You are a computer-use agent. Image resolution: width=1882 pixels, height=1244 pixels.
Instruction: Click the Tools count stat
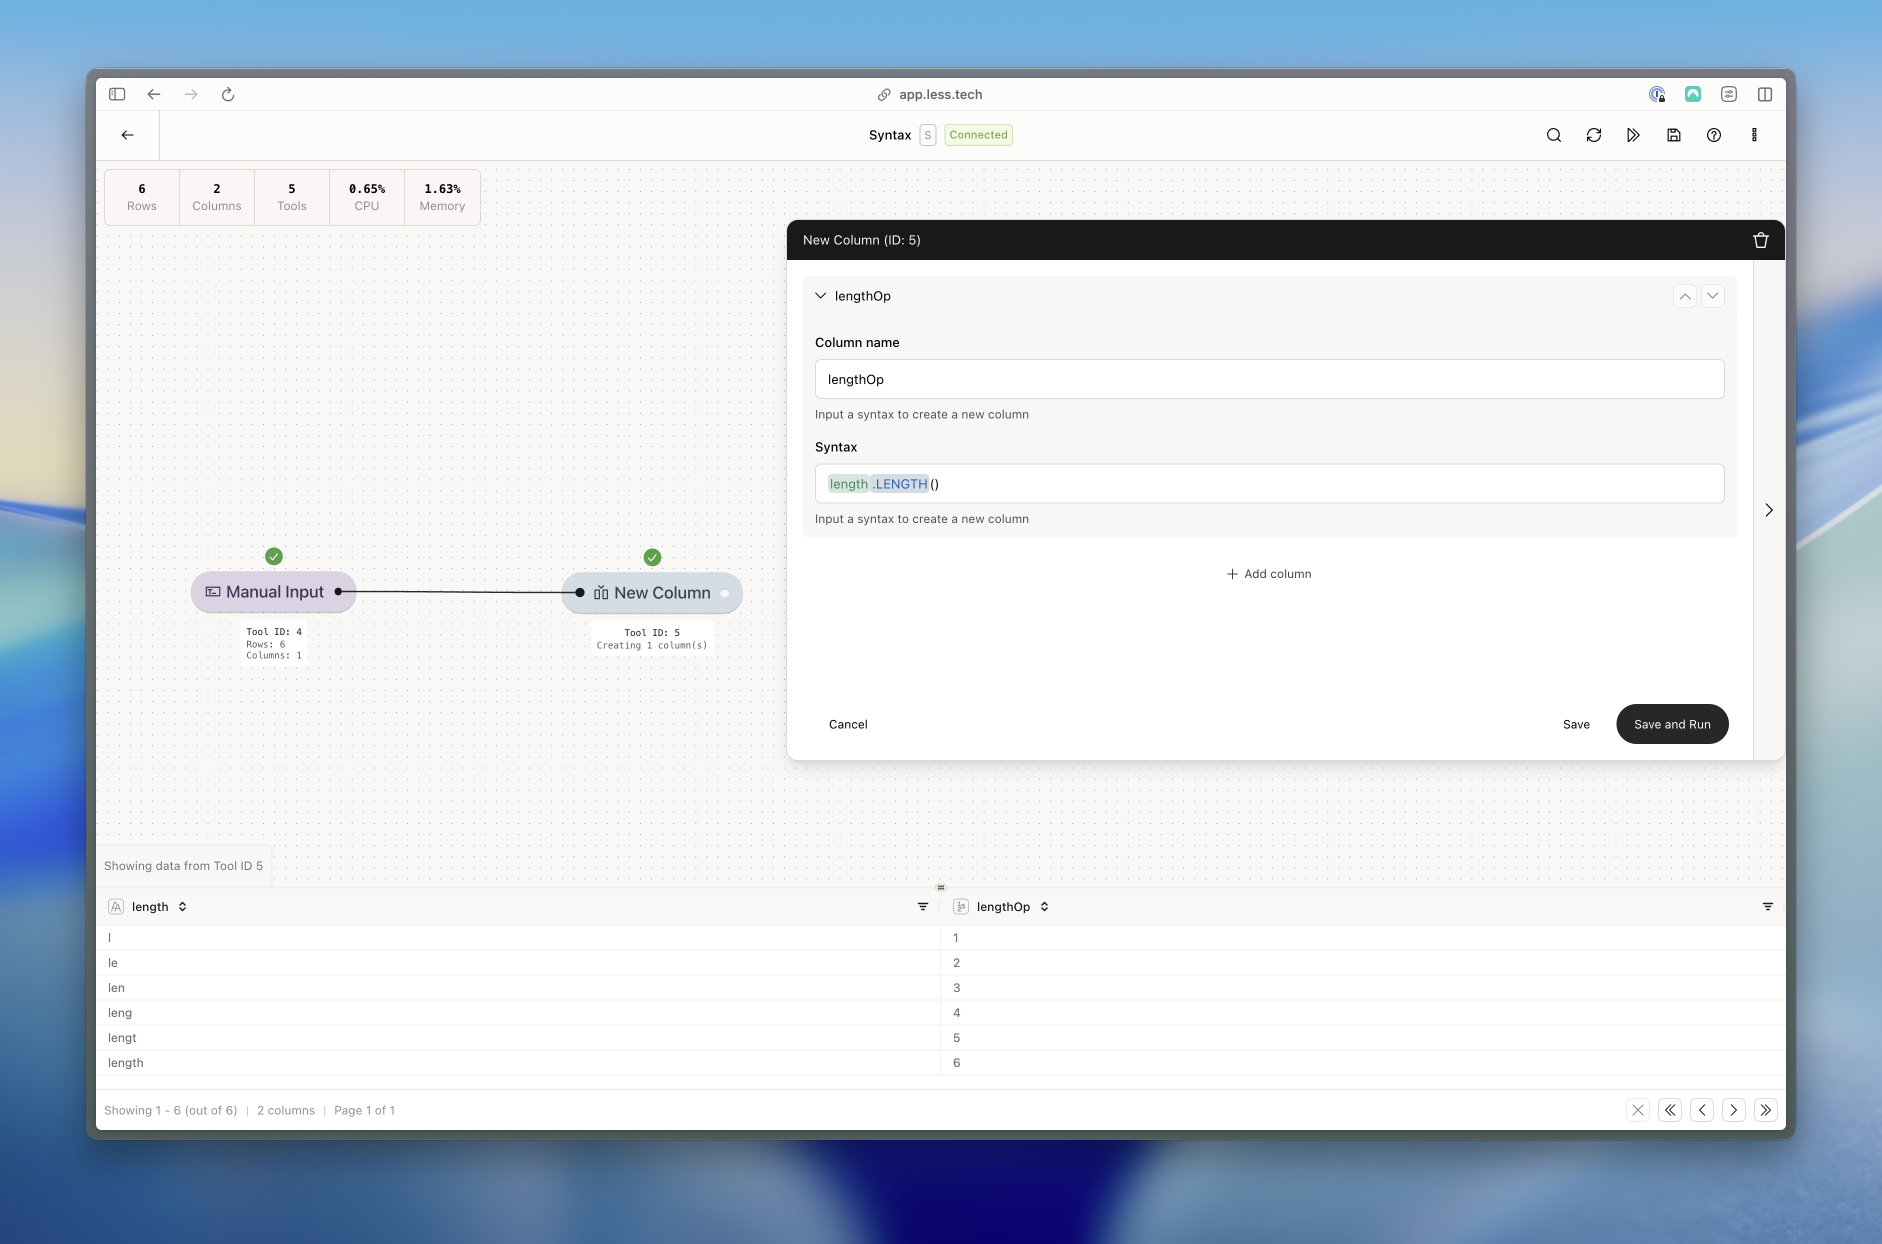pyautogui.click(x=292, y=197)
